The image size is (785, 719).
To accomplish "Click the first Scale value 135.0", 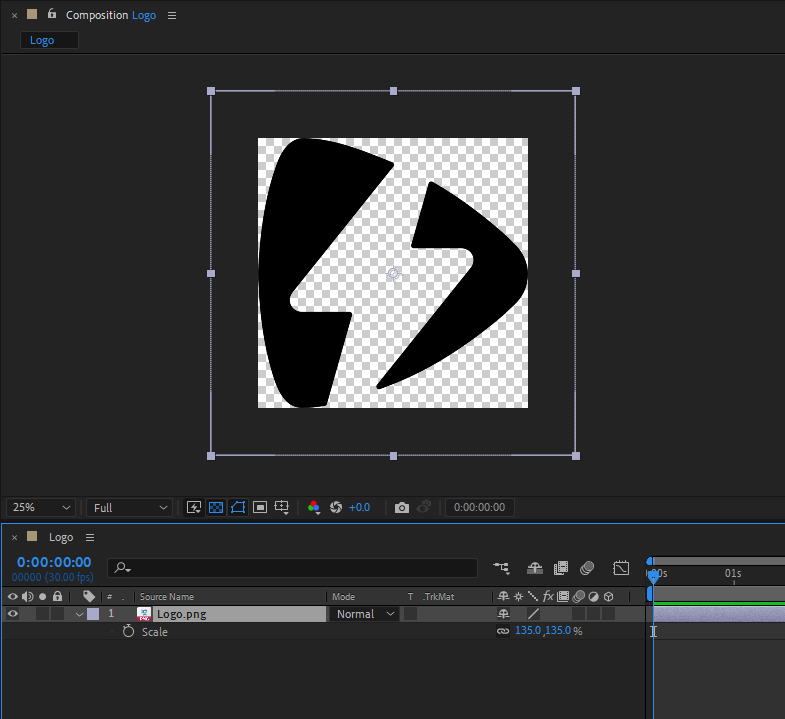I will (528, 630).
